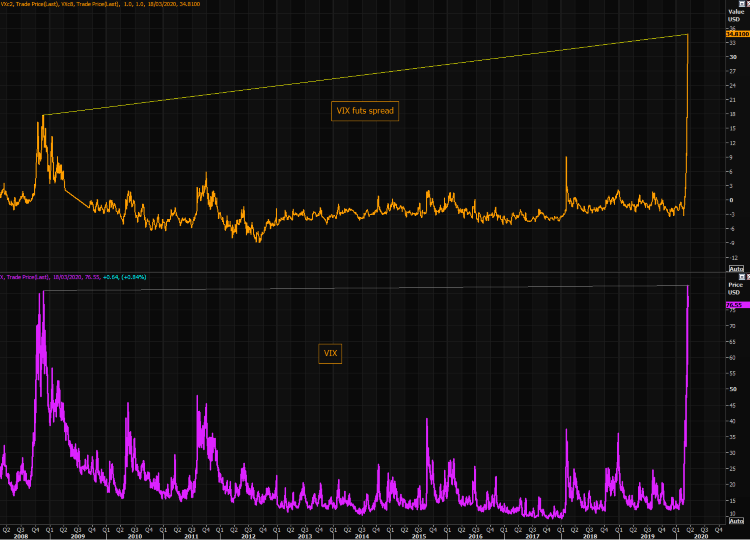Click the 2008 year label on time axis
The height and width of the screenshot is (540, 750).
point(21,536)
